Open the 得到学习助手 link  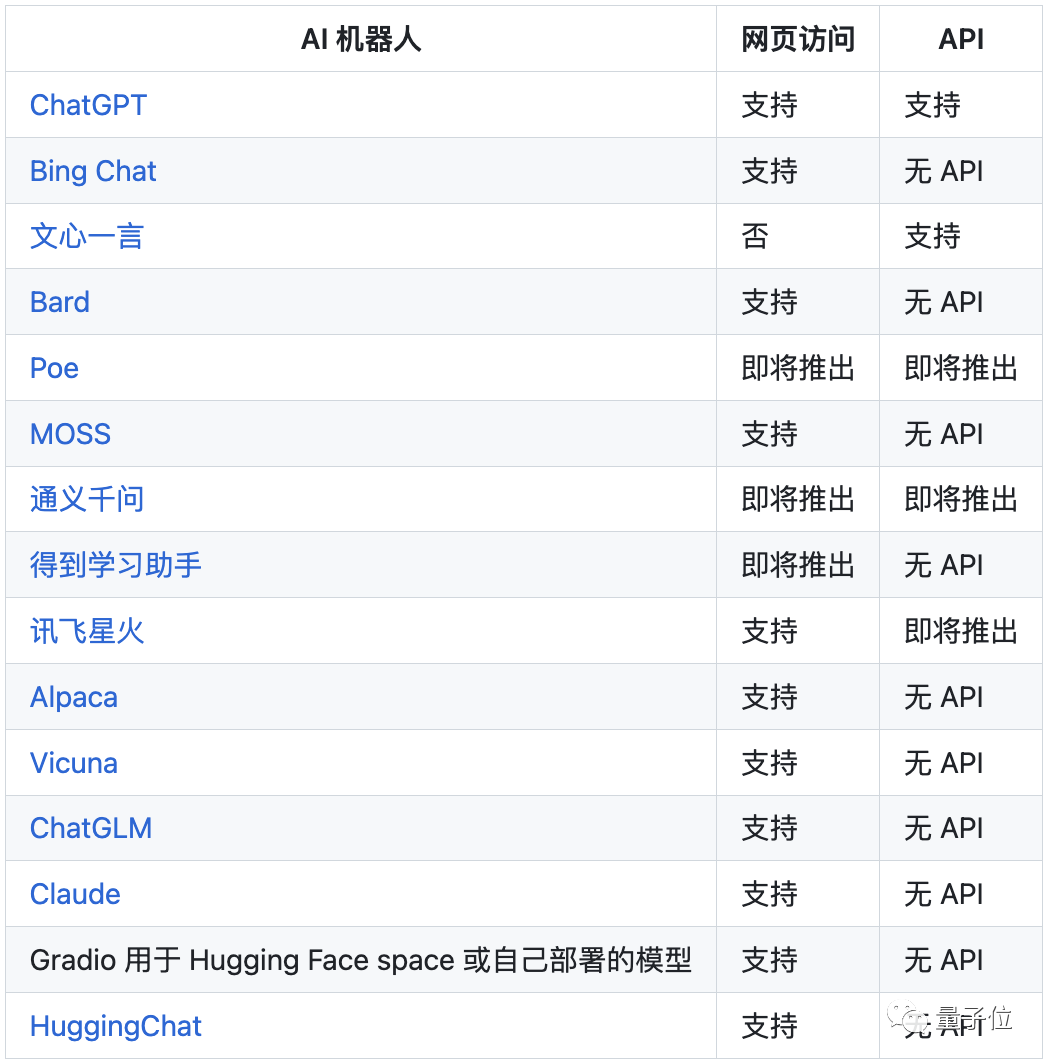[114, 565]
